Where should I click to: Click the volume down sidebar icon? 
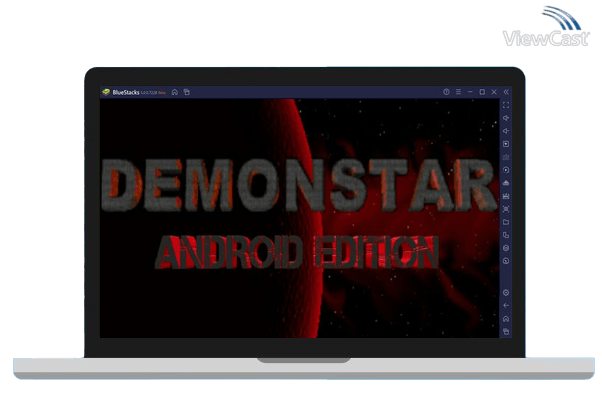tap(506, 131)
